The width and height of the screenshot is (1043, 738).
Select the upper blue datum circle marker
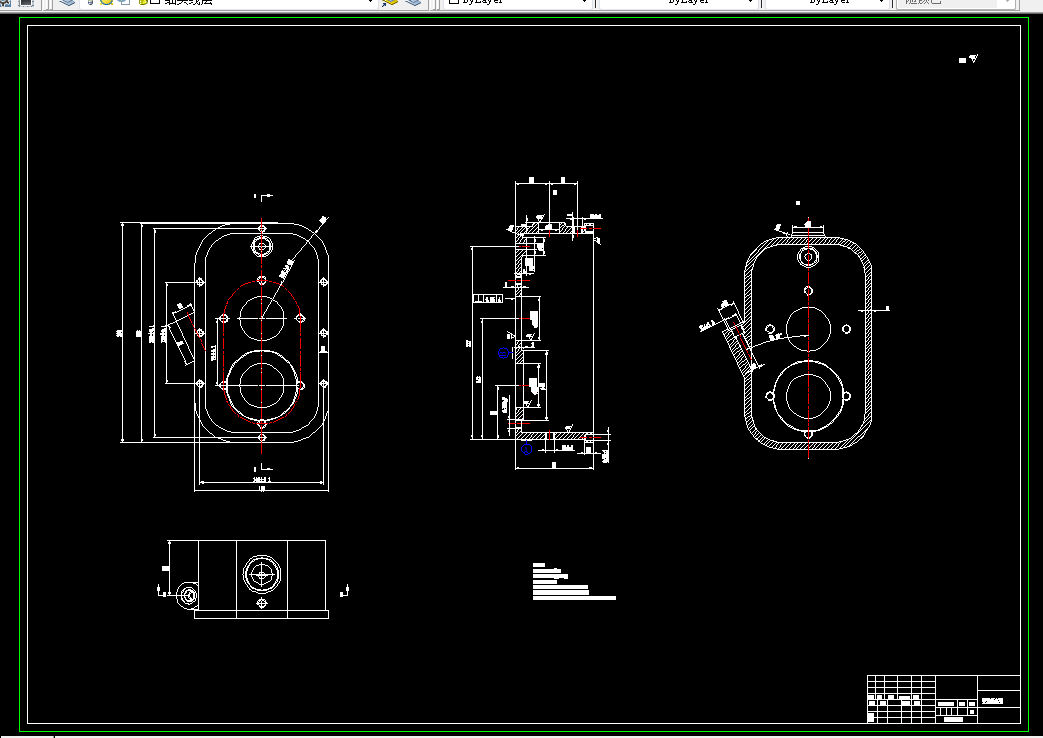click(x=504, y=353)
